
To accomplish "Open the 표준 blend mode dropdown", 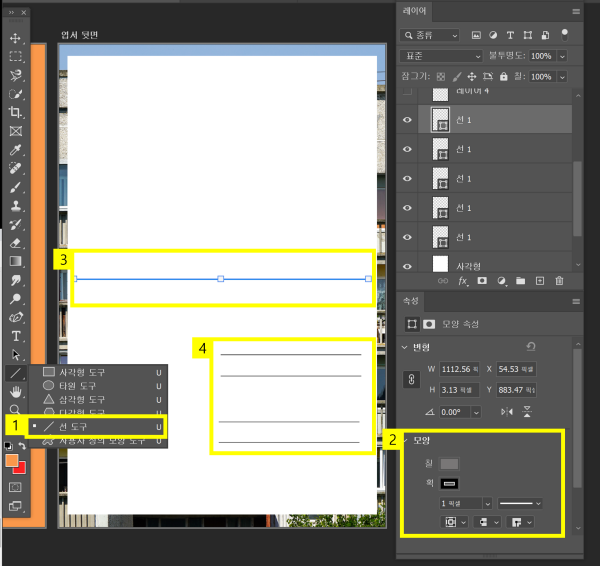I will click(440, 56).
